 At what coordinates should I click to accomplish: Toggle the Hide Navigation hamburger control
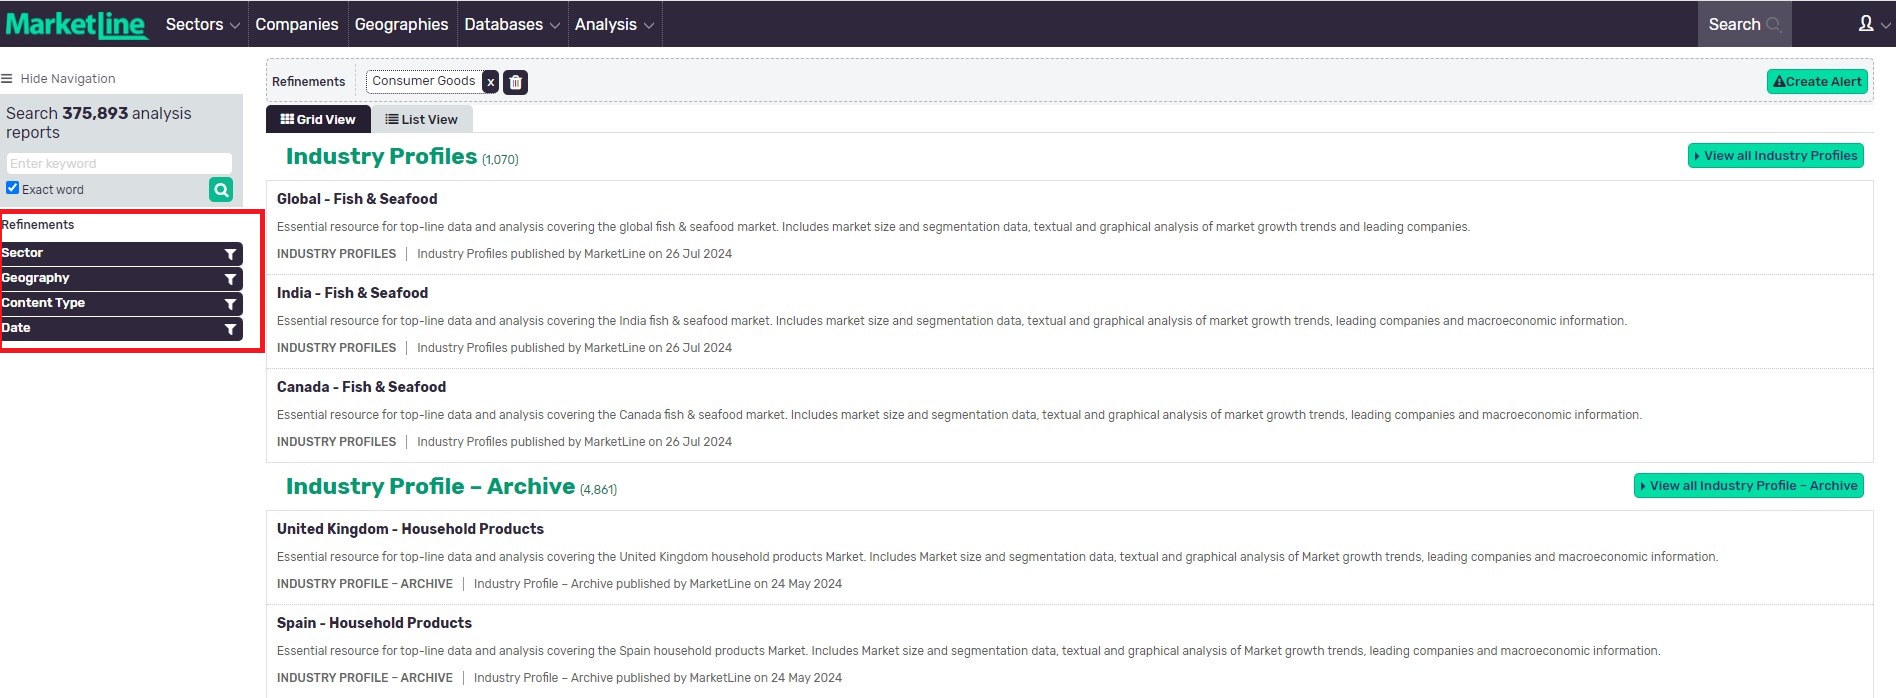point(8,79)
